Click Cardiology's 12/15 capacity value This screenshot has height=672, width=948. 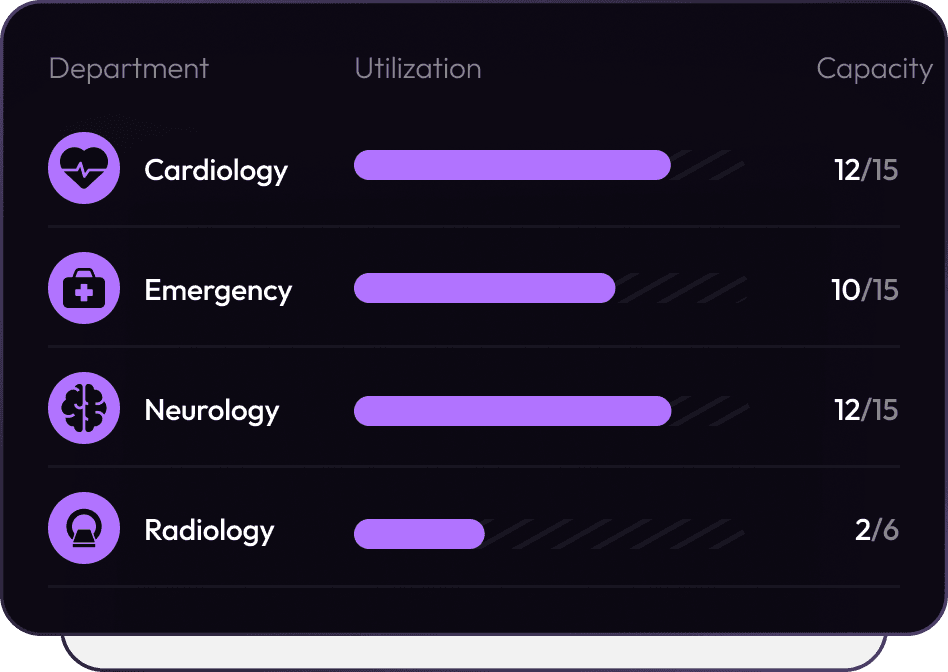866,170
